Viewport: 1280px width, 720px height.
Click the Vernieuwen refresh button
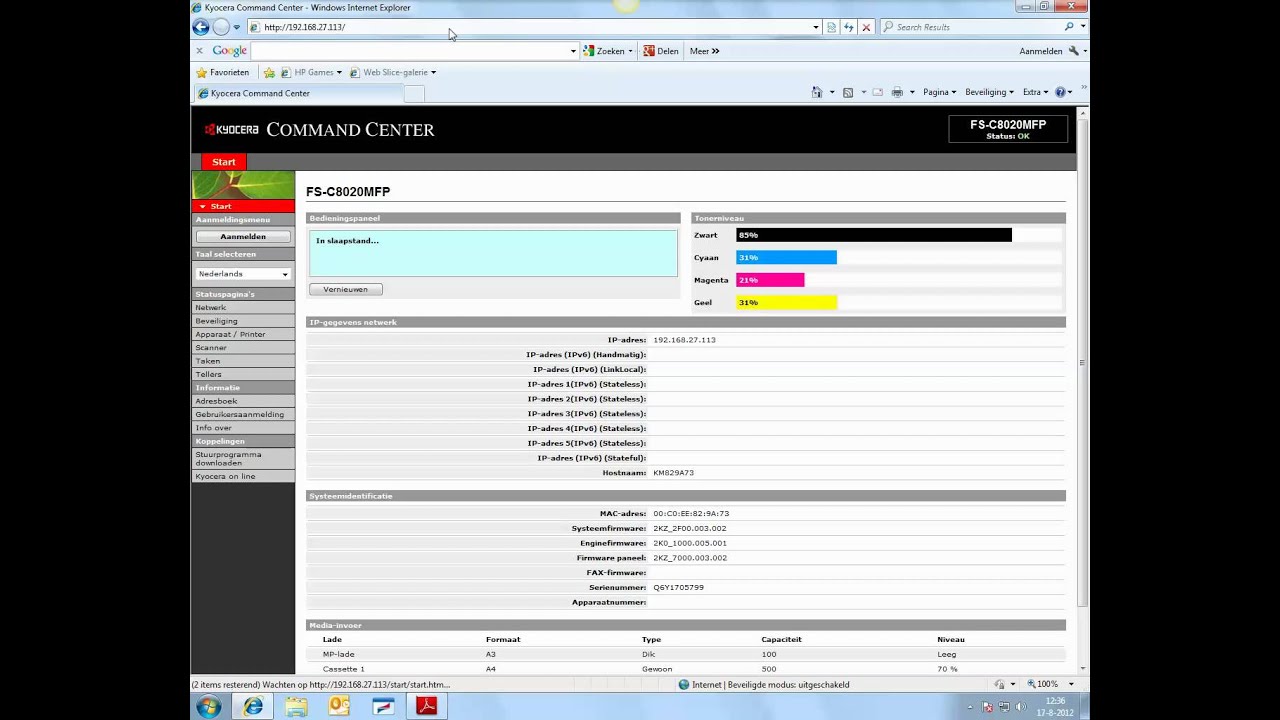pos(346,289)
